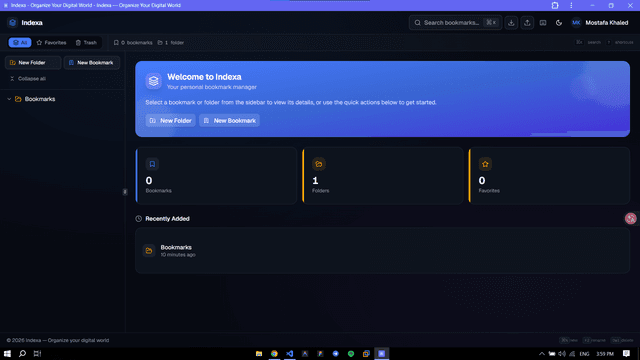The height and width of the screenshot is (360, 640).
Task: Switch to the Favorites tab
Action: click(51, 42)
